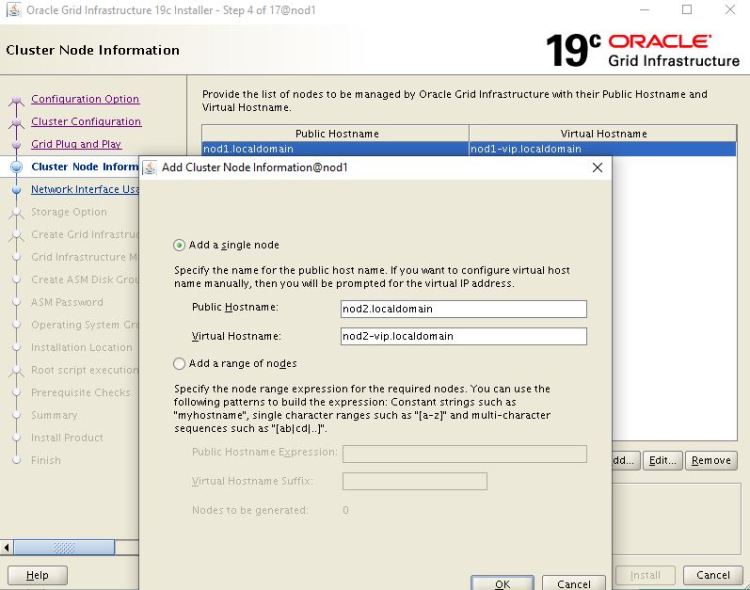Select the nod1.localdomain row in table
The image size is (750, 590).
click(335, 149)
